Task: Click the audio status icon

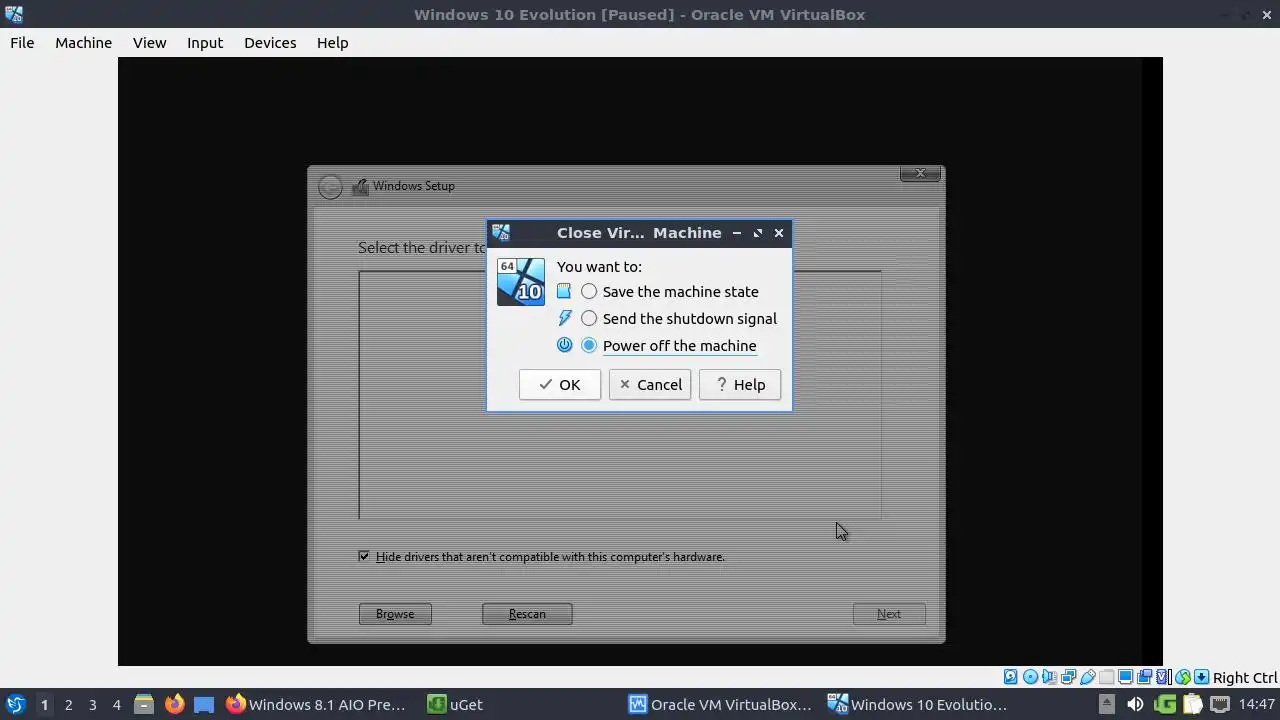Action: coord(1049,677)
